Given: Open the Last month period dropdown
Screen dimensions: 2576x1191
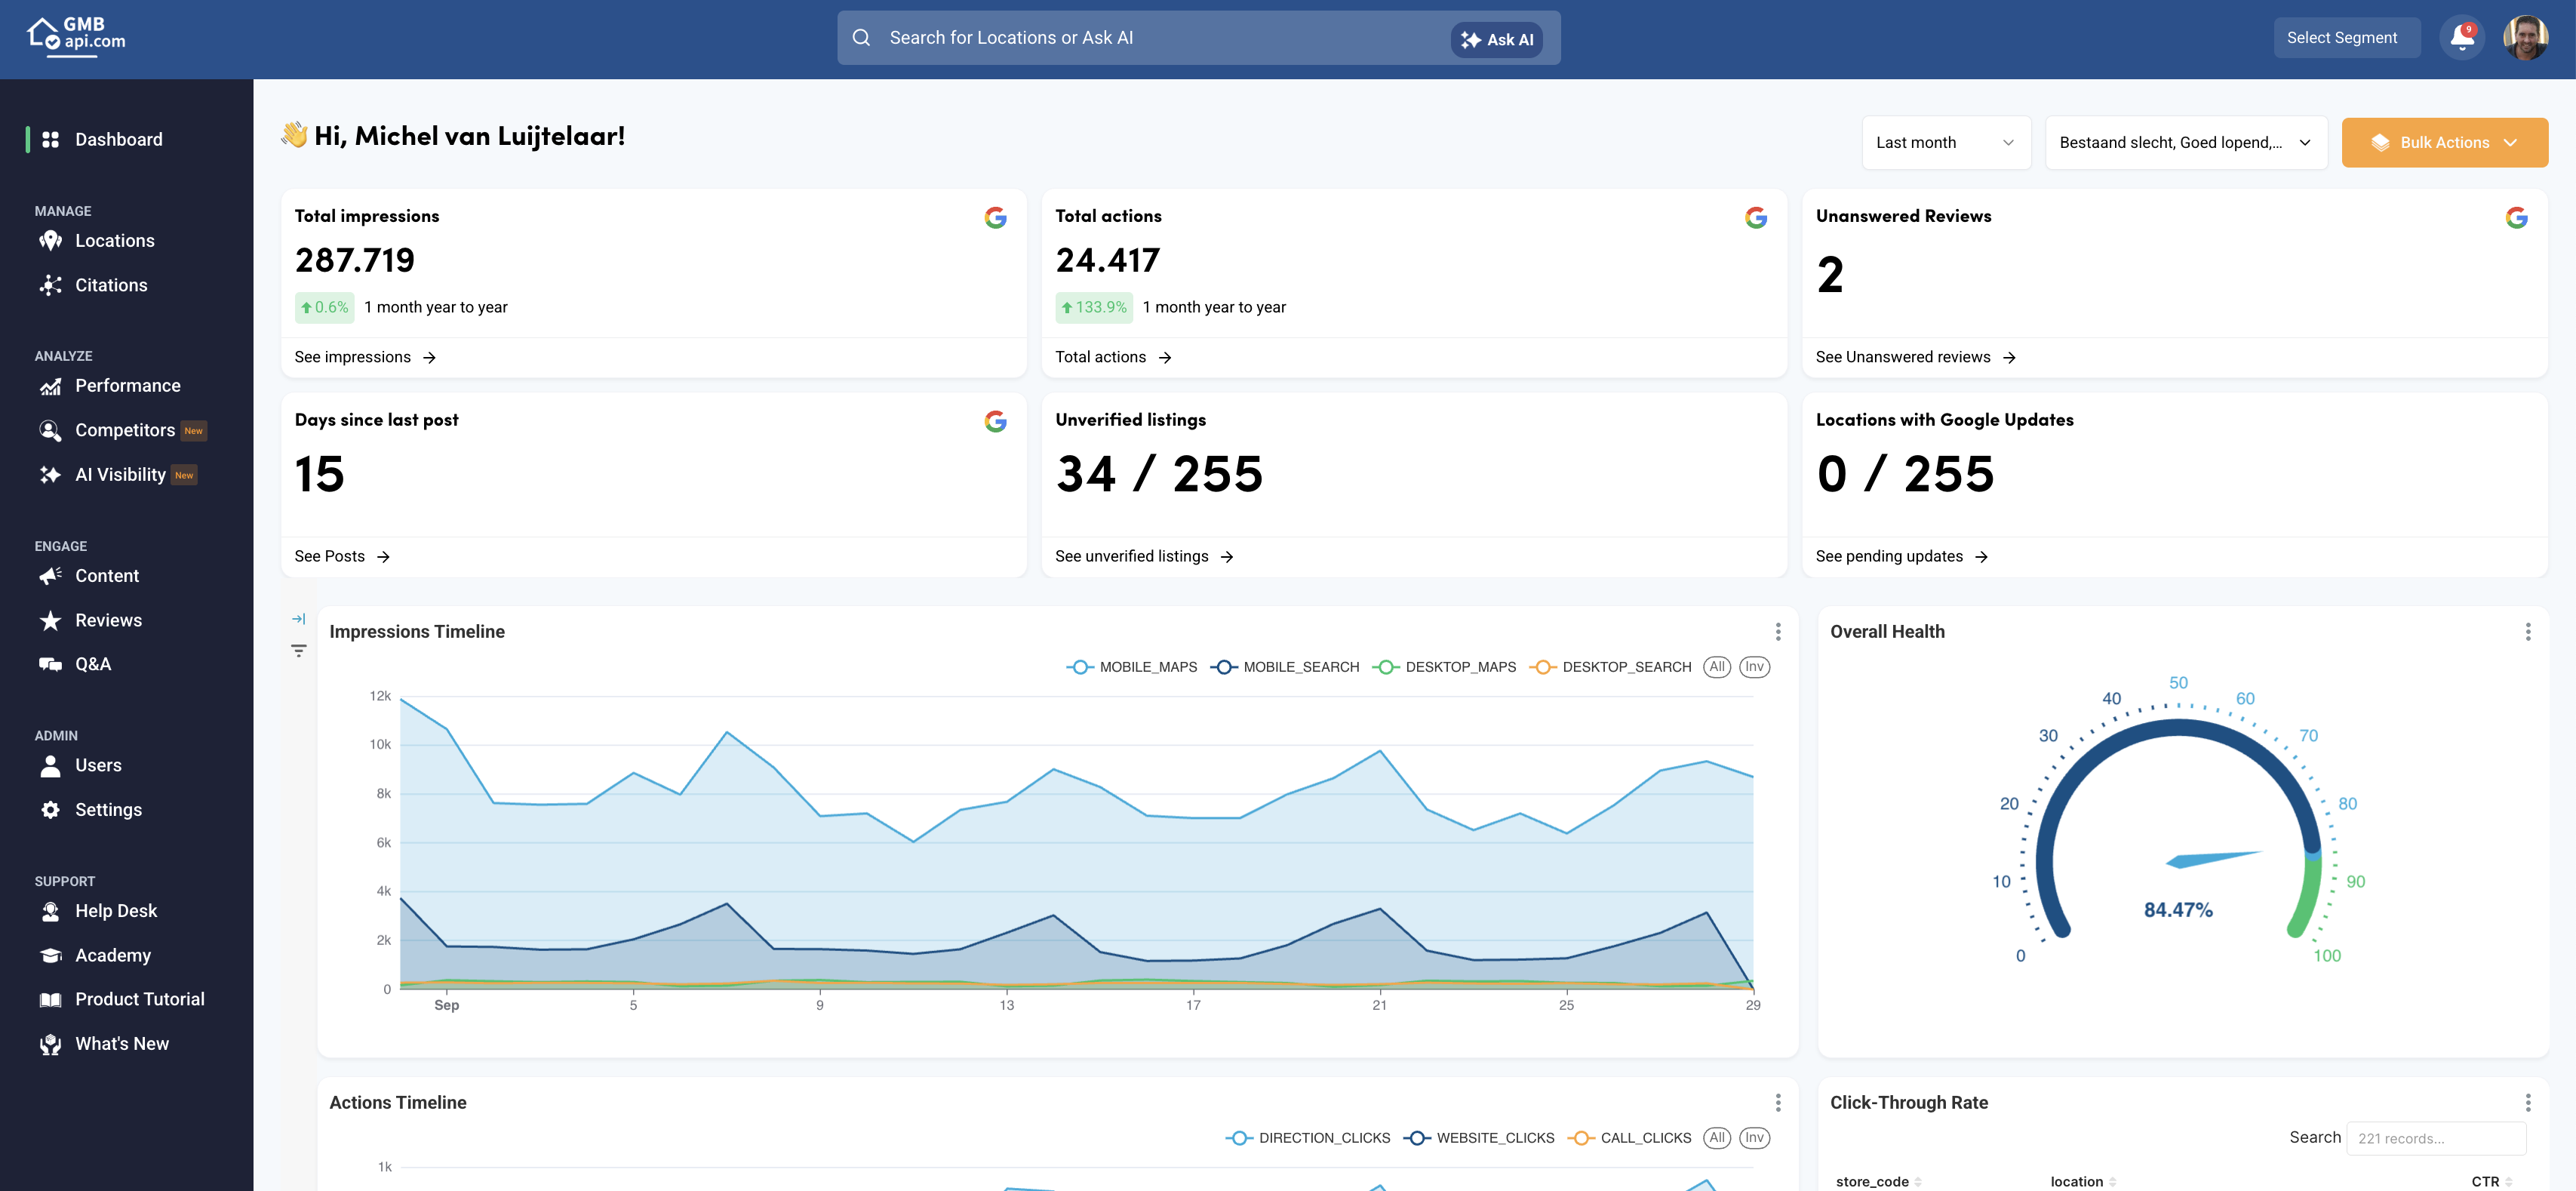Looking at the screenshot, I should coord(1945,143).
